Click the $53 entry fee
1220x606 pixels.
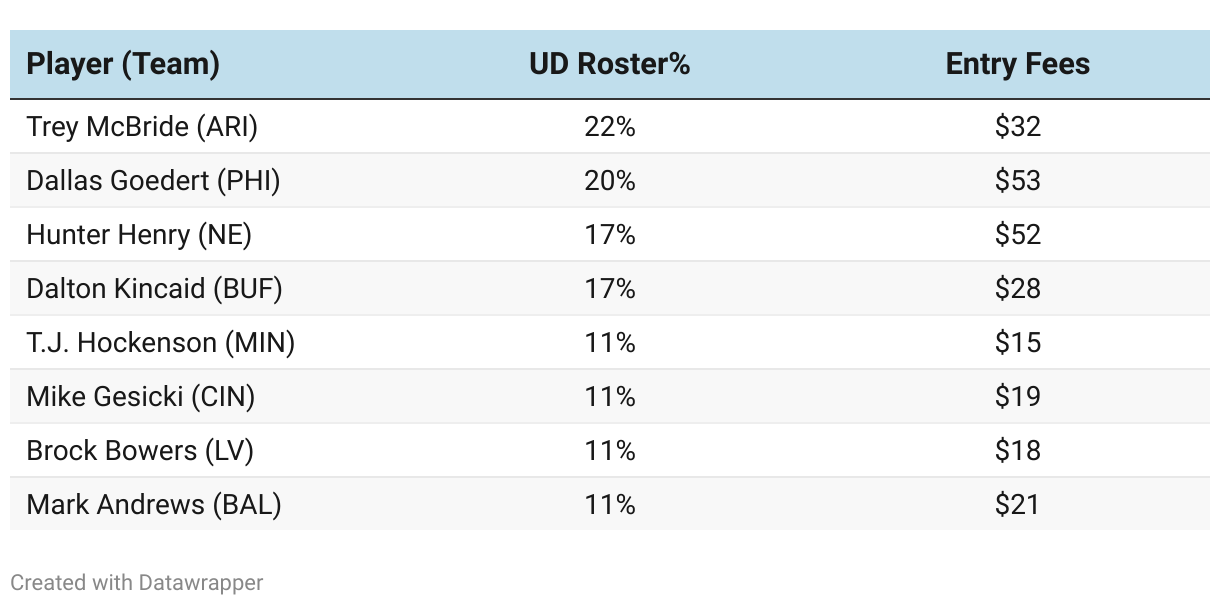(1017, 180)
